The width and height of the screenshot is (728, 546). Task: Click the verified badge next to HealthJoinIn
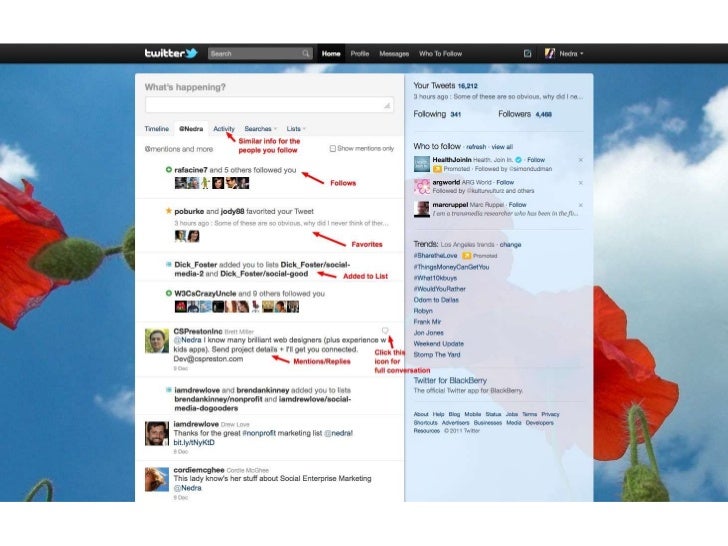(x=519, y=160)
